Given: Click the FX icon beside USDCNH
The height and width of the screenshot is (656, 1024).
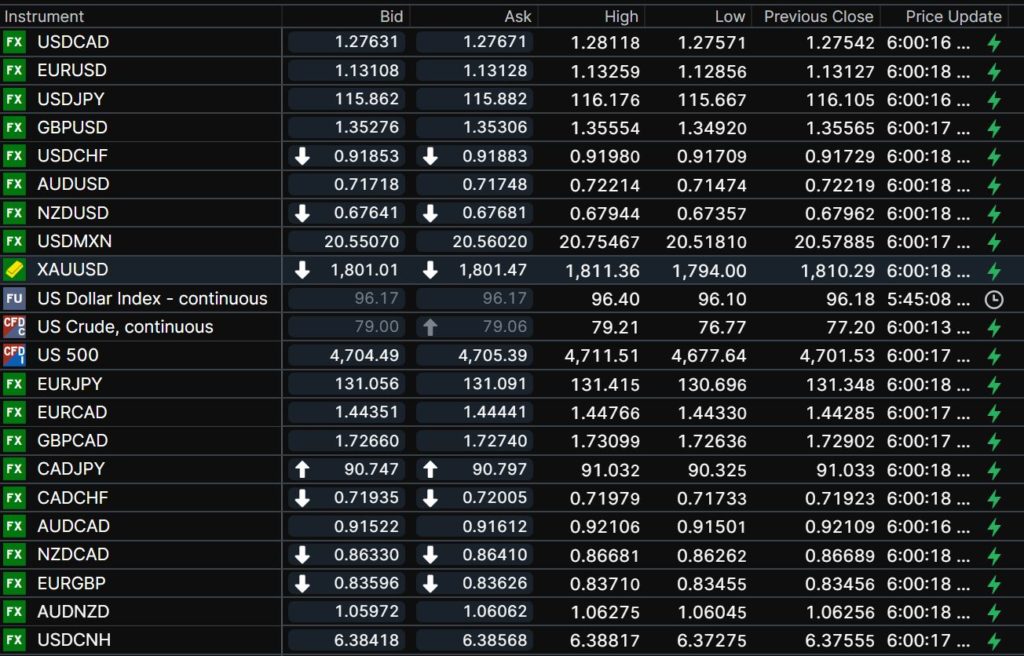Looking at the screenshot, I should click(14, 640).
